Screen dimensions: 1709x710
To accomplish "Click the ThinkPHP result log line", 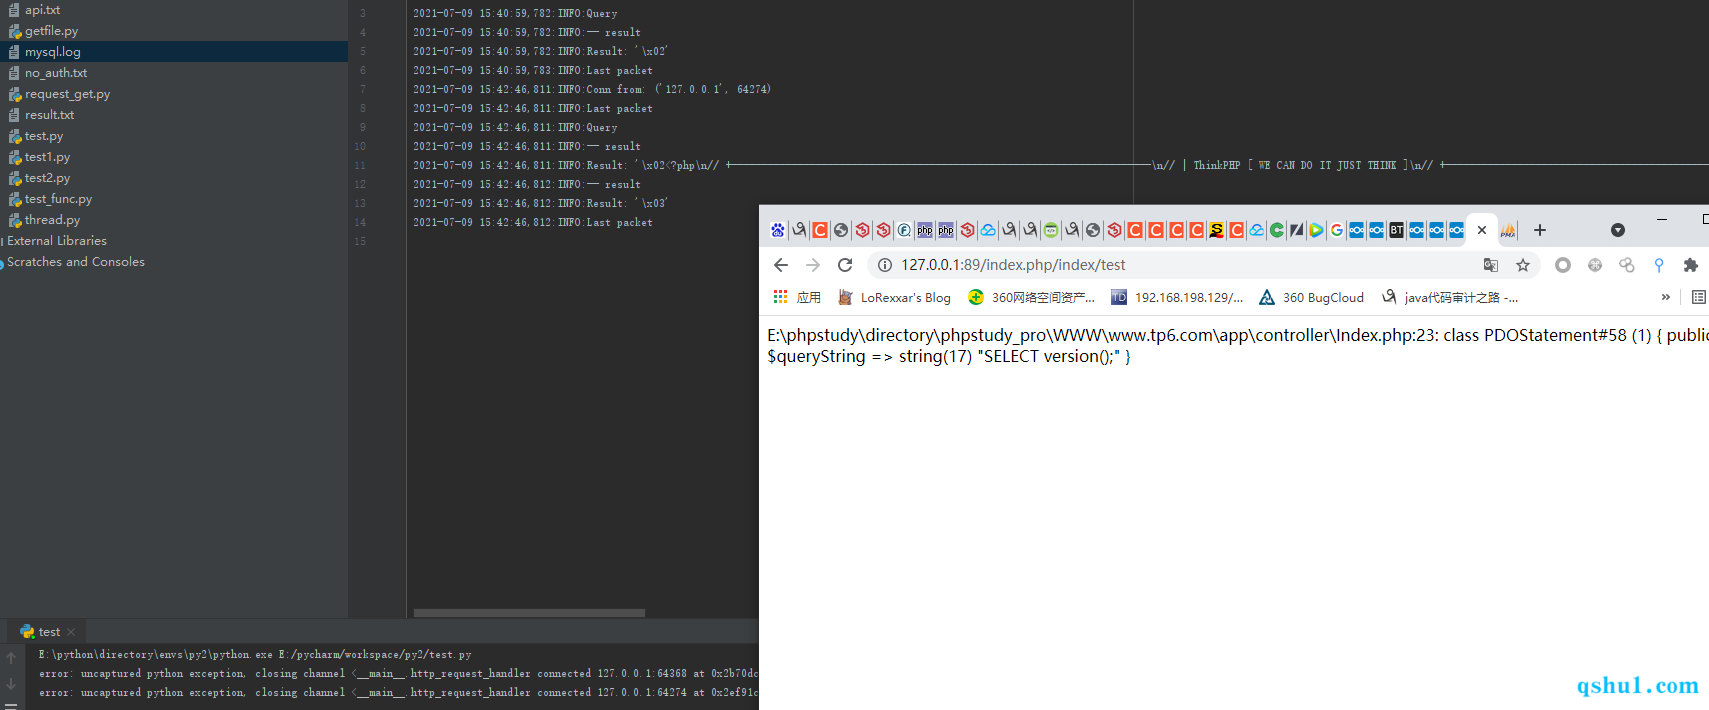I will coord(1060,165).
